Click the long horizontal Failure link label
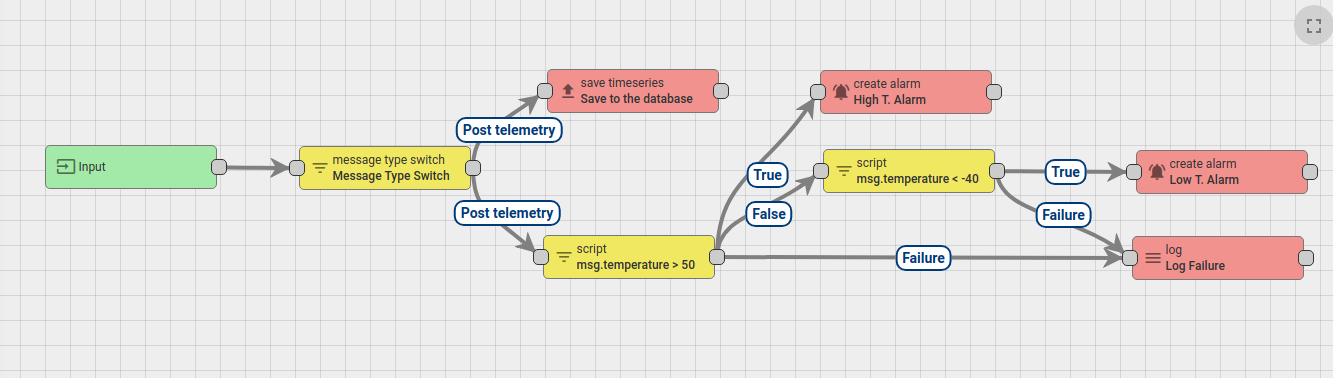This screenshot has height=378, width=1333. tap(924, 258)
